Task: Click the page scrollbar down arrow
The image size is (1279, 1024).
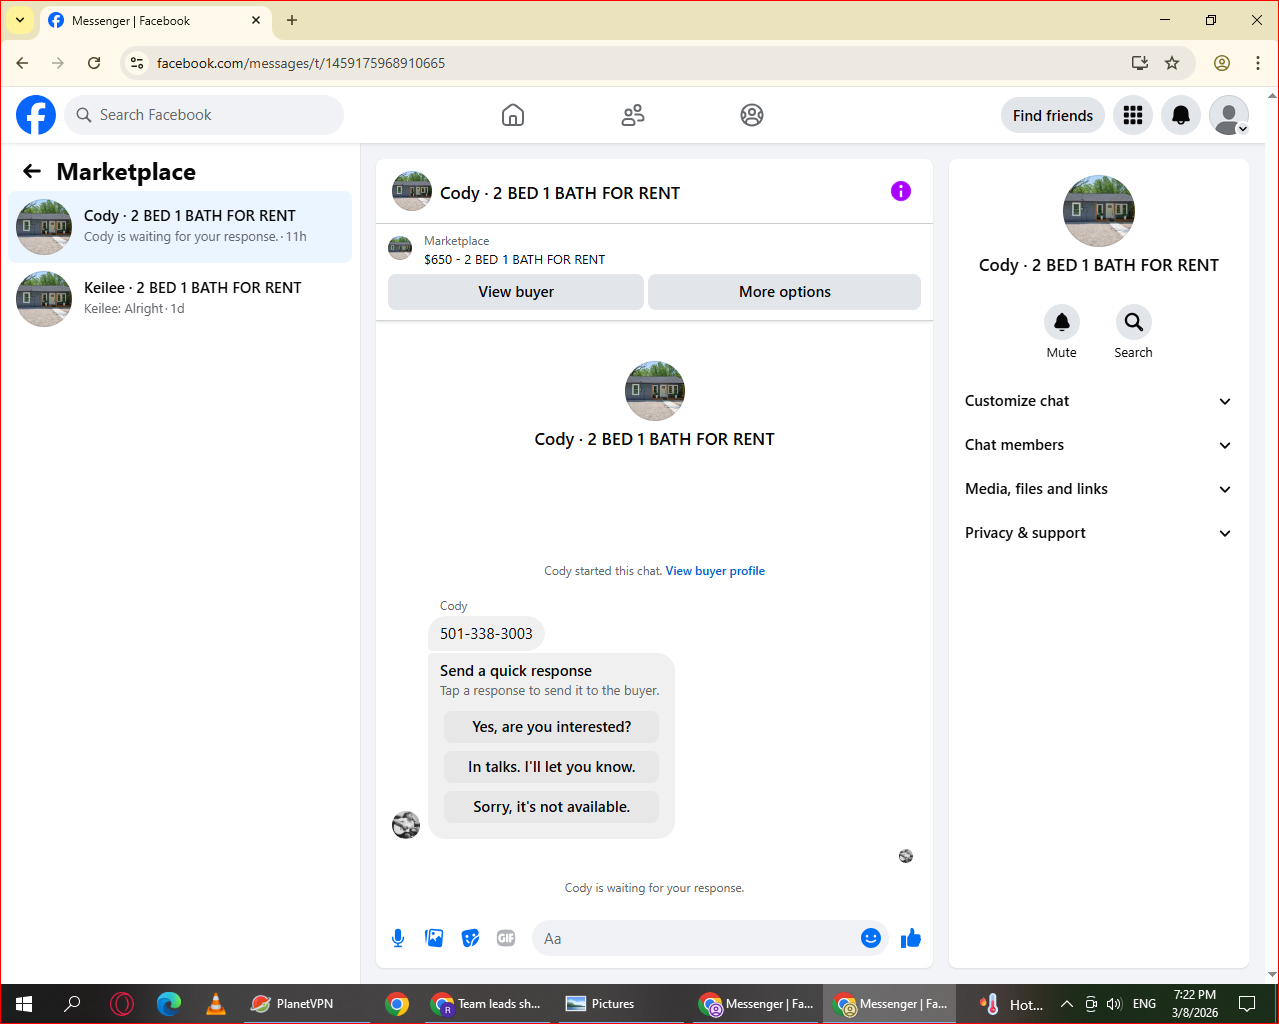Action: (1272, 976)
